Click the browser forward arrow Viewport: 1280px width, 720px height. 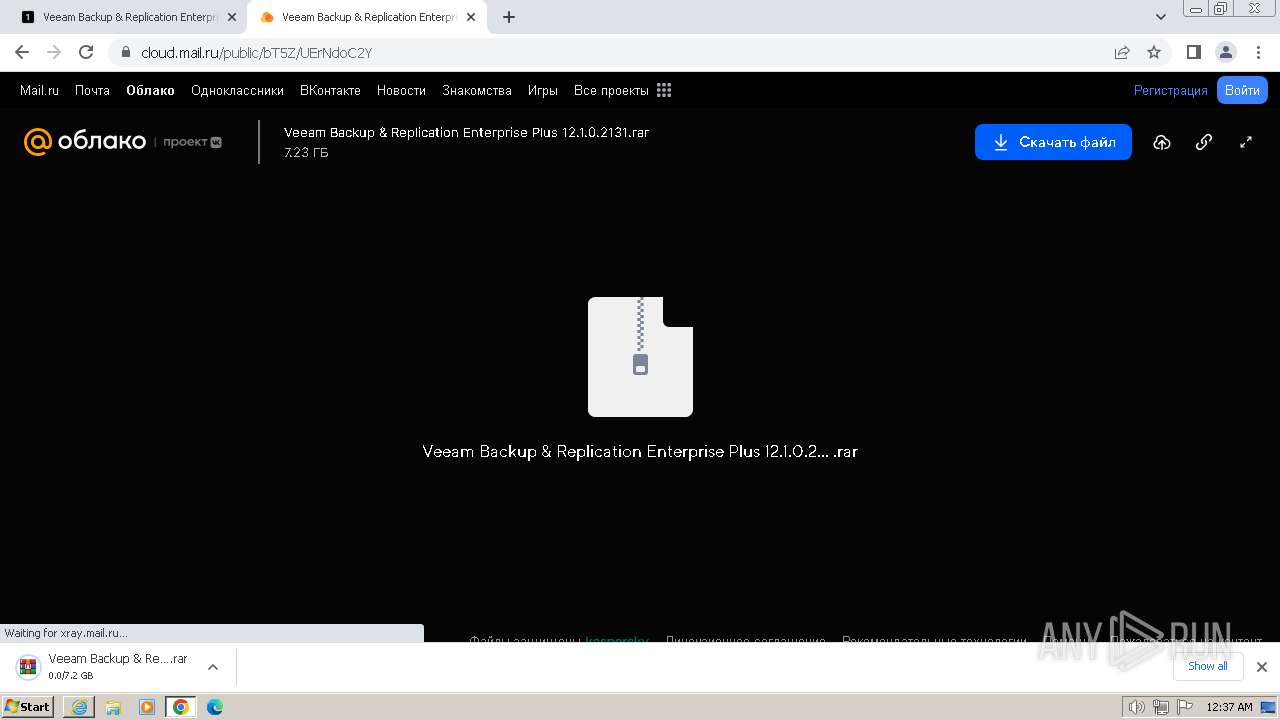coord(54,52)
